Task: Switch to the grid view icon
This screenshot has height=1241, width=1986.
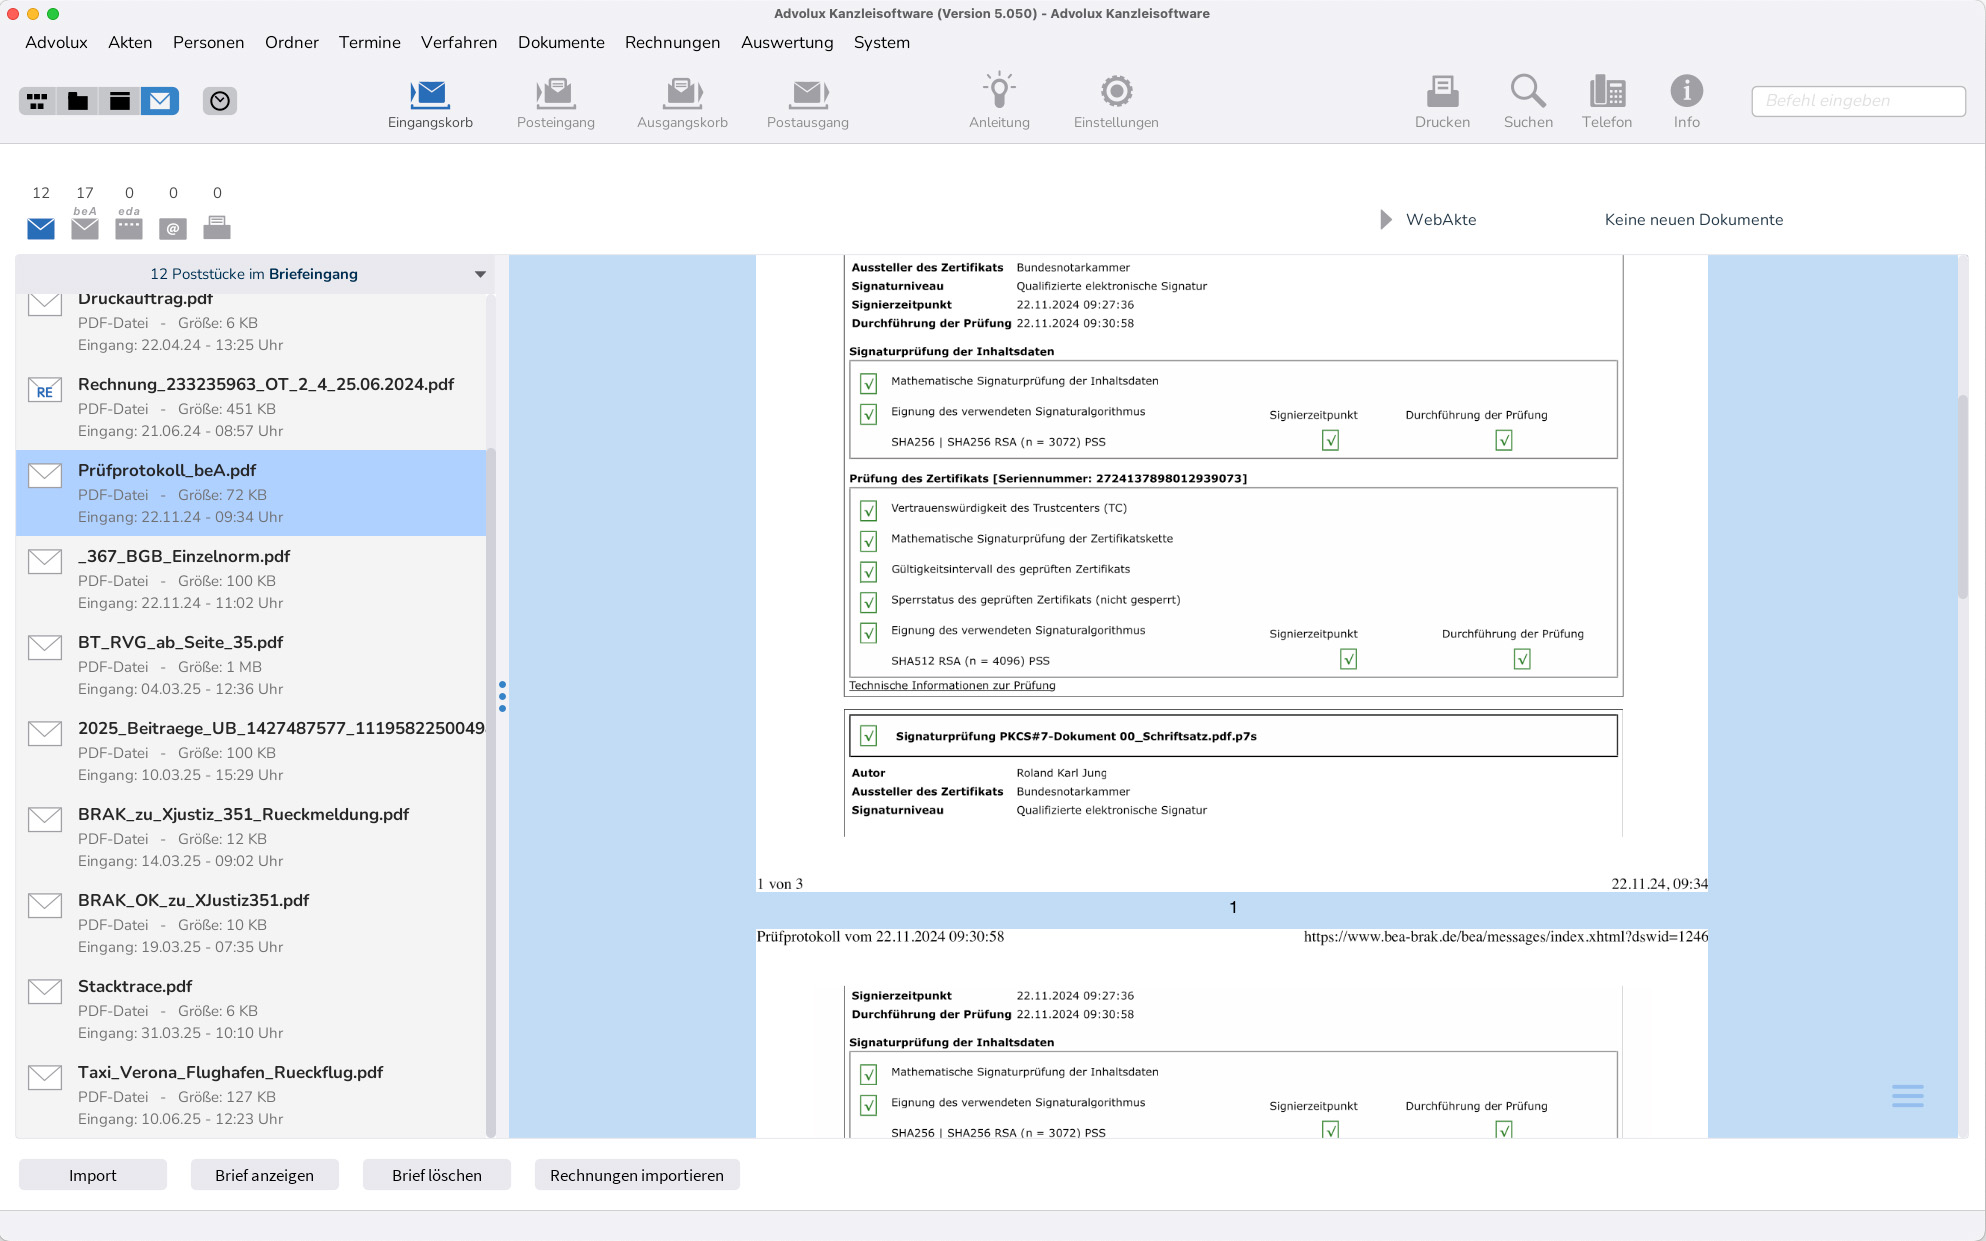Action: [38, 101]
